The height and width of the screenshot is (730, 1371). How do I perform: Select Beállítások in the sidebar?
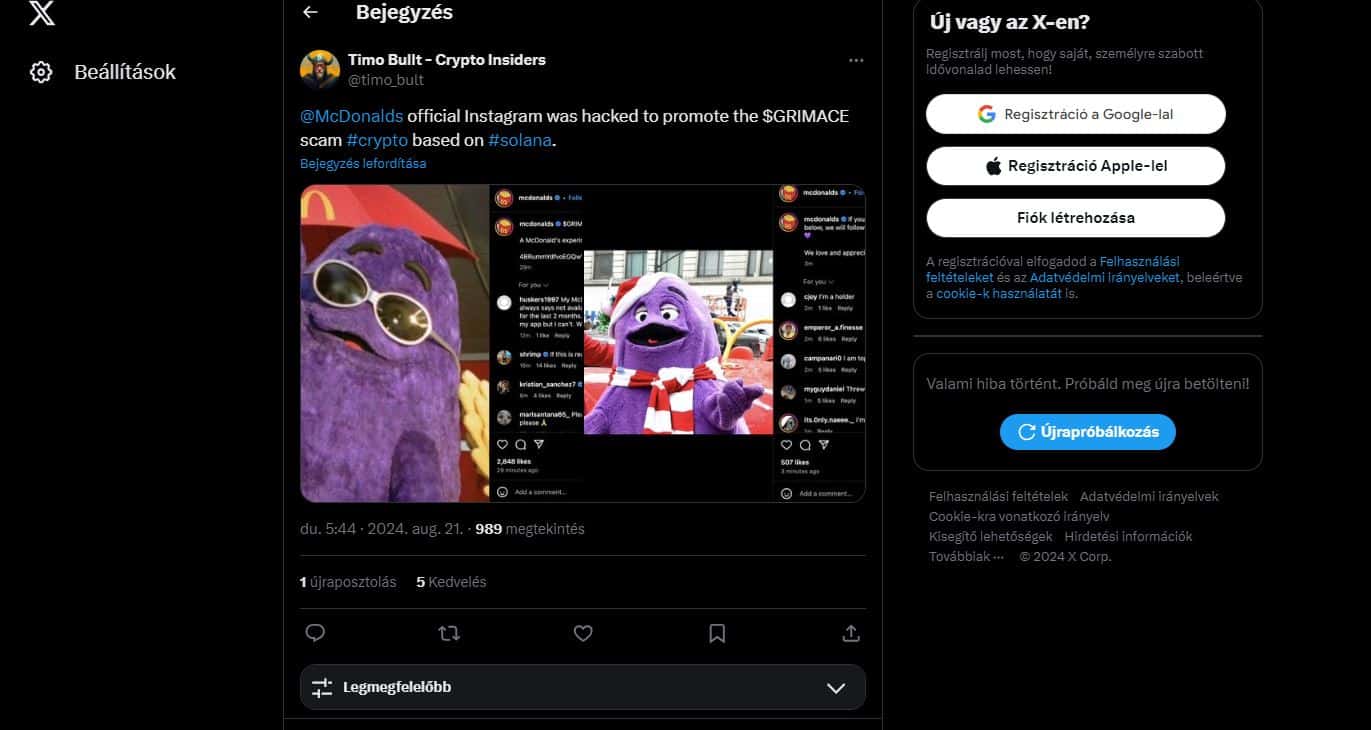[125, 71]
